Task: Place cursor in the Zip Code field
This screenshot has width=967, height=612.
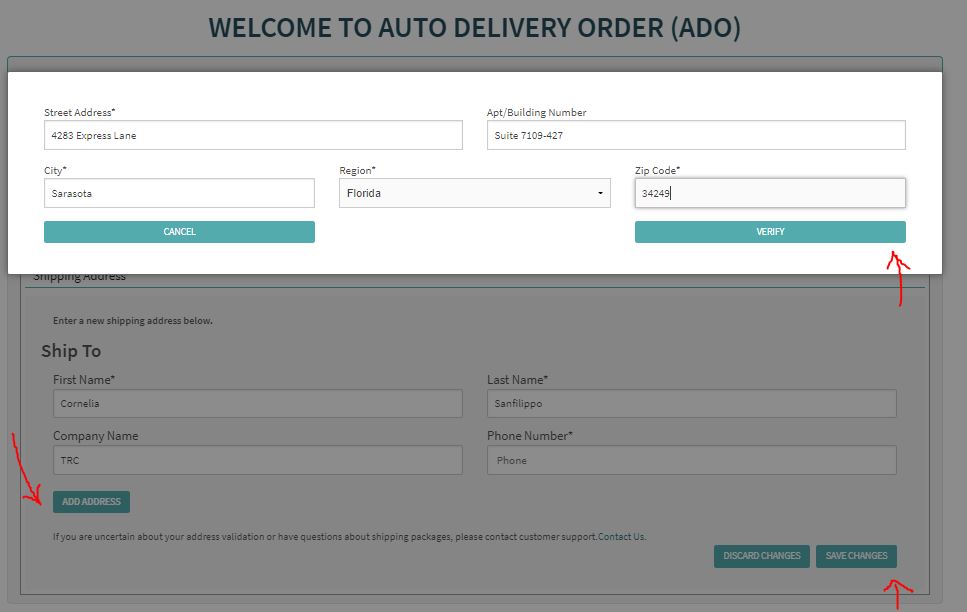Action: (770, 193)
